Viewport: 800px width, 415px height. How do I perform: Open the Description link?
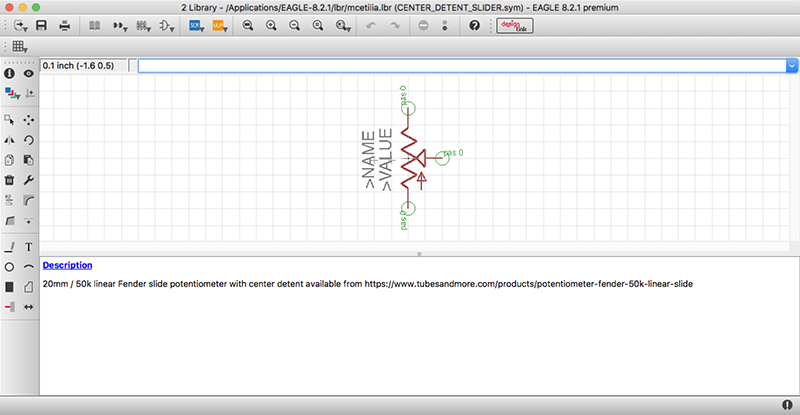click(x=67, y=265)
